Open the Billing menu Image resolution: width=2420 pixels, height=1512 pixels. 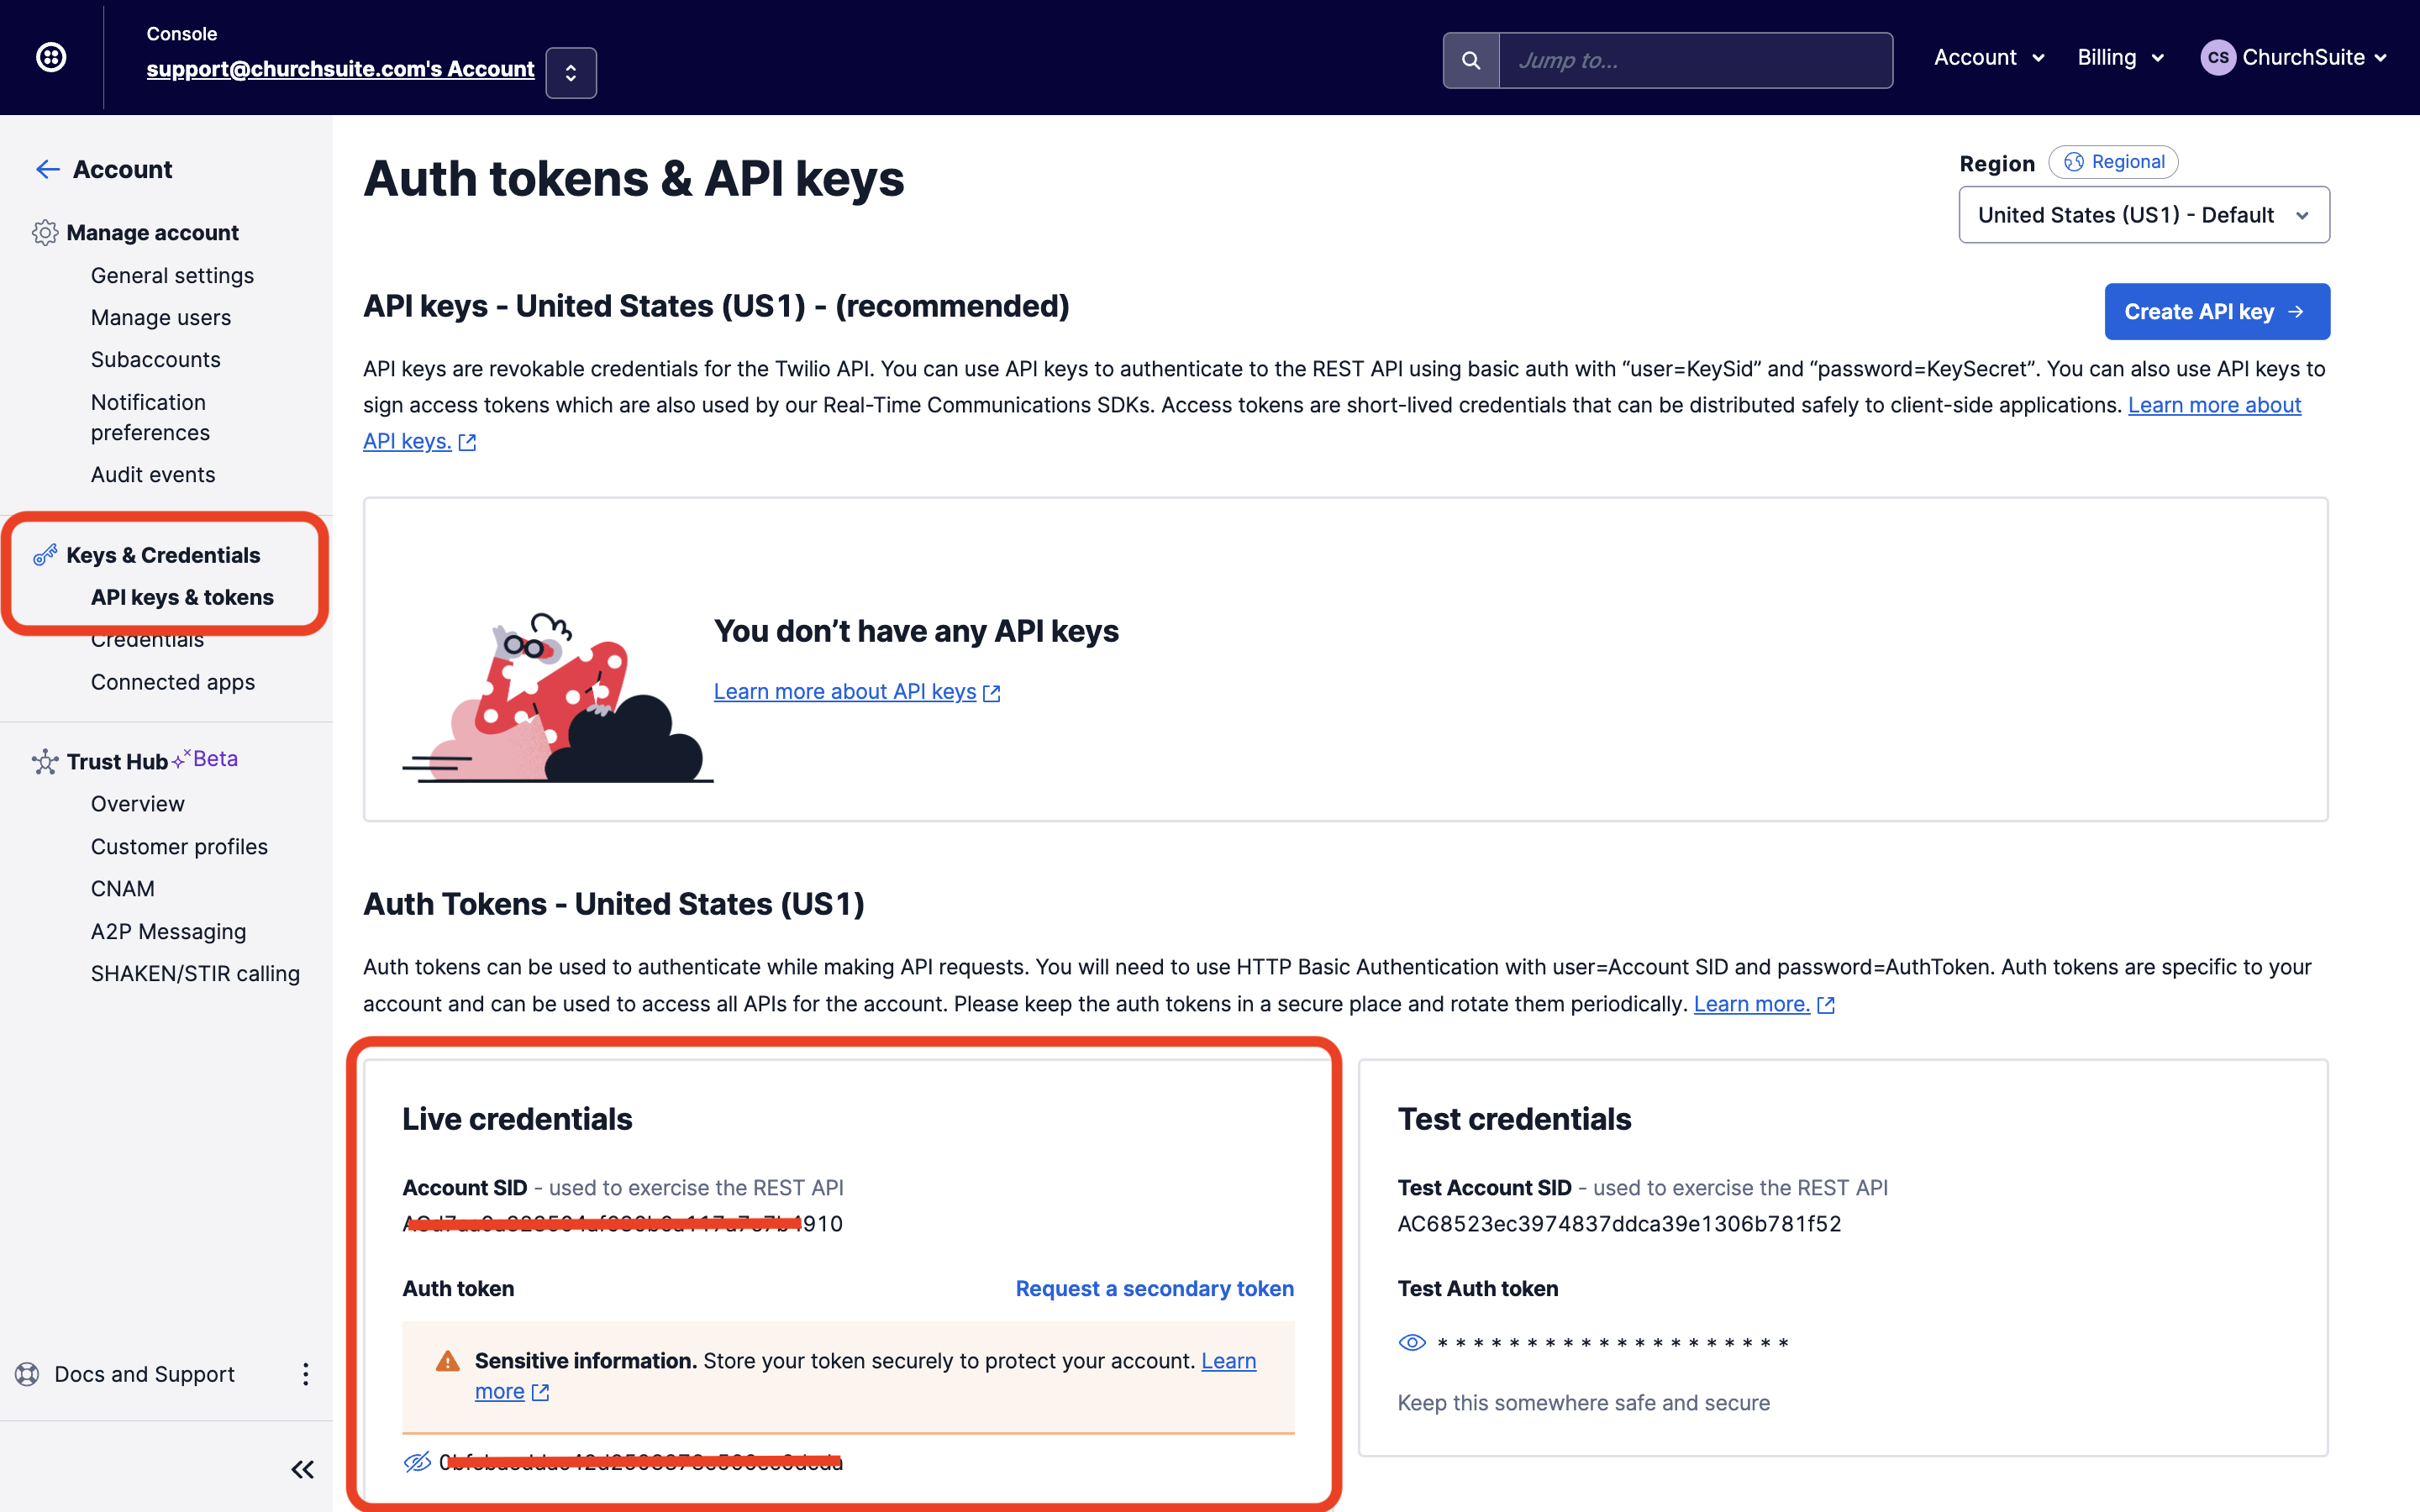(x=2120, y=58)
